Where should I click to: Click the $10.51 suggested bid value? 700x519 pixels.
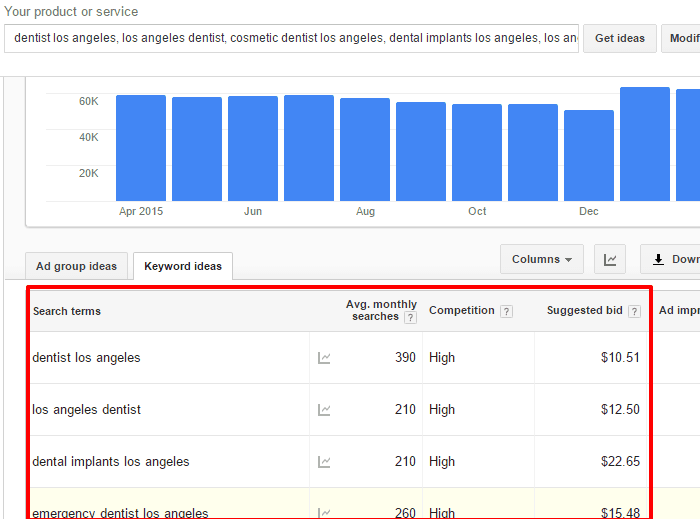pyautogui.click(x=620, y=357)
